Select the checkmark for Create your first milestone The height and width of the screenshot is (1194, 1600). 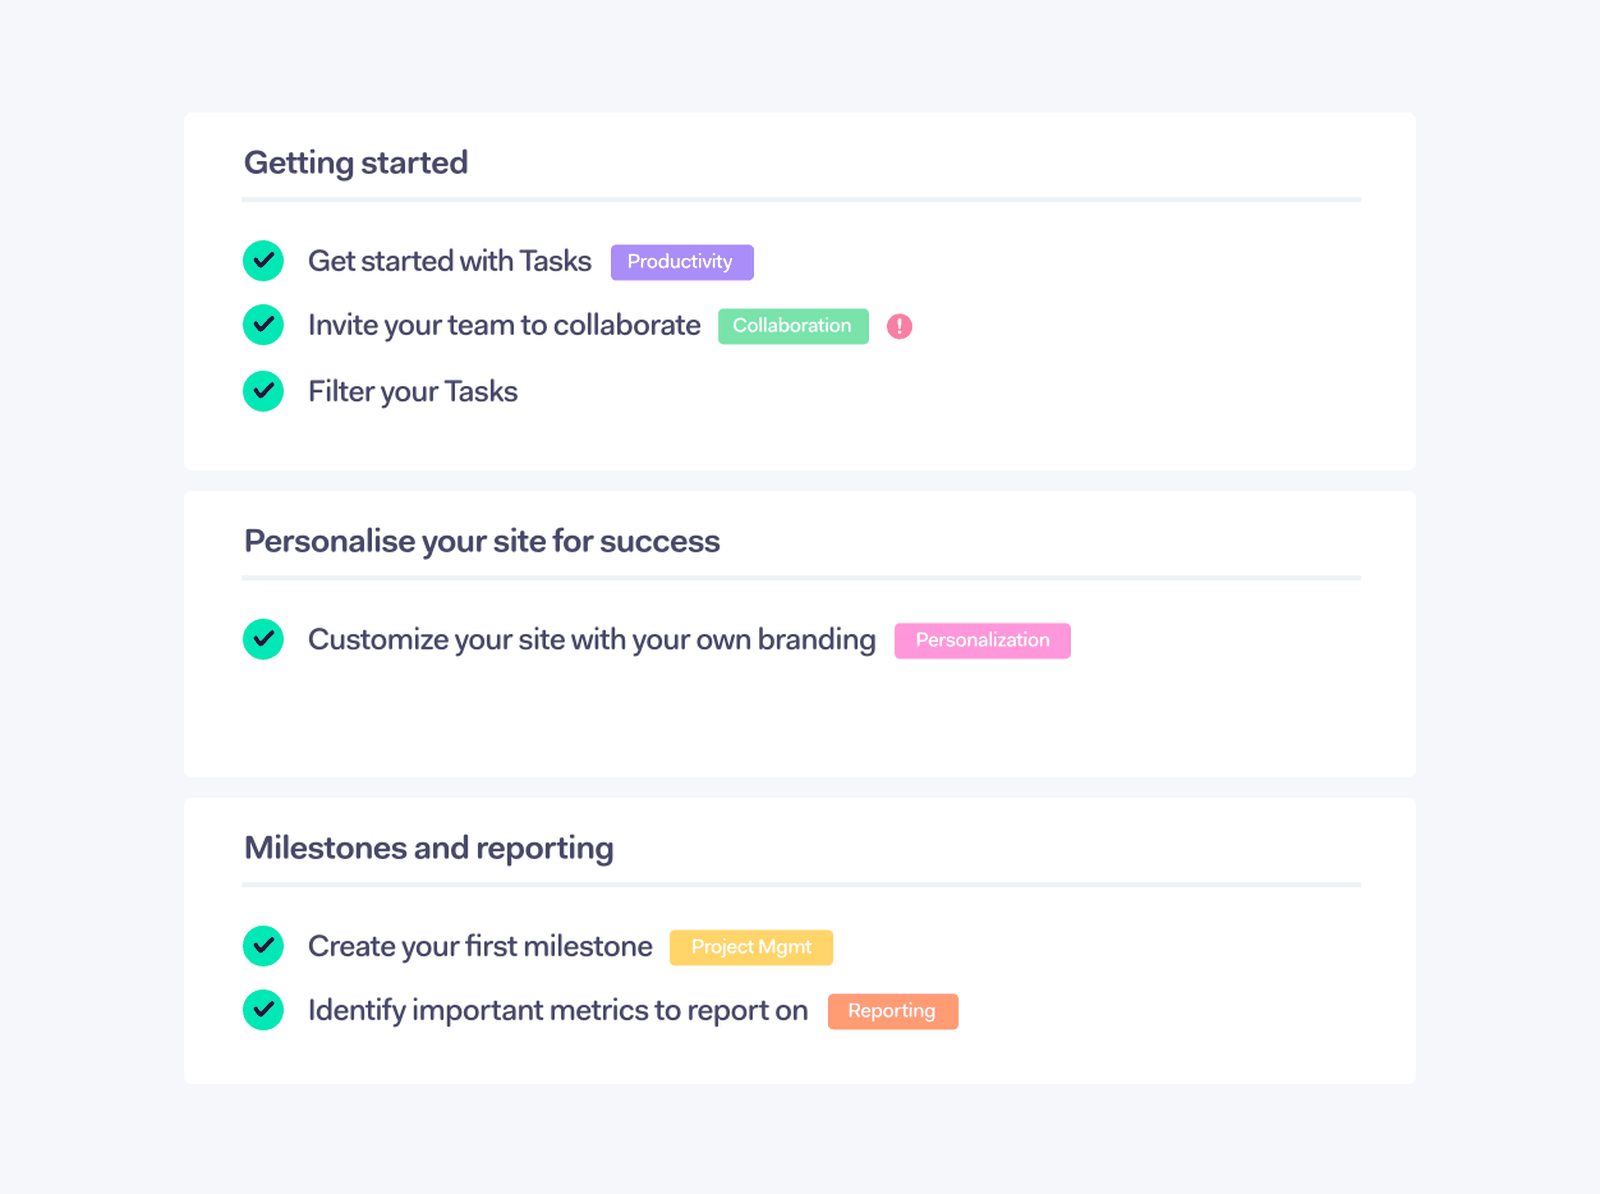(263, 946)
